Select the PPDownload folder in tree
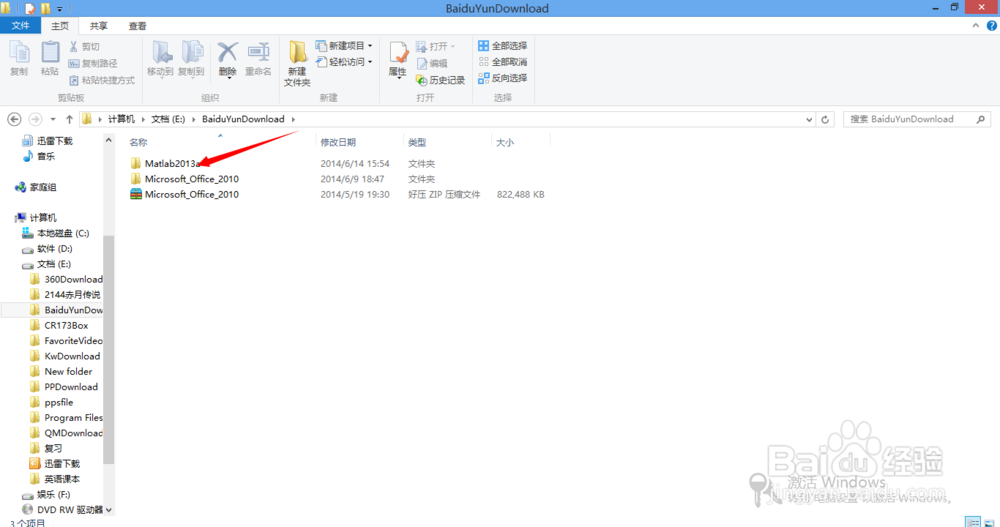The width and height of the screenshot is (1000, 527). coord(64,387)
